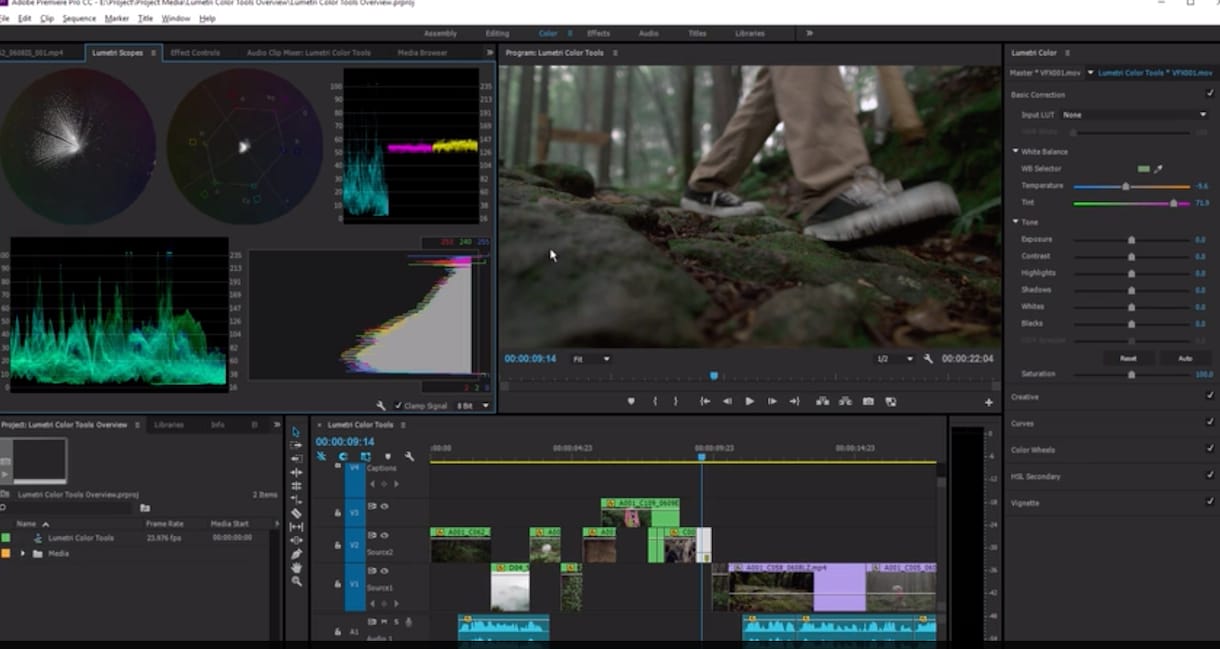
Task: Open the Media Browser tab
Action: coord(422,52)
